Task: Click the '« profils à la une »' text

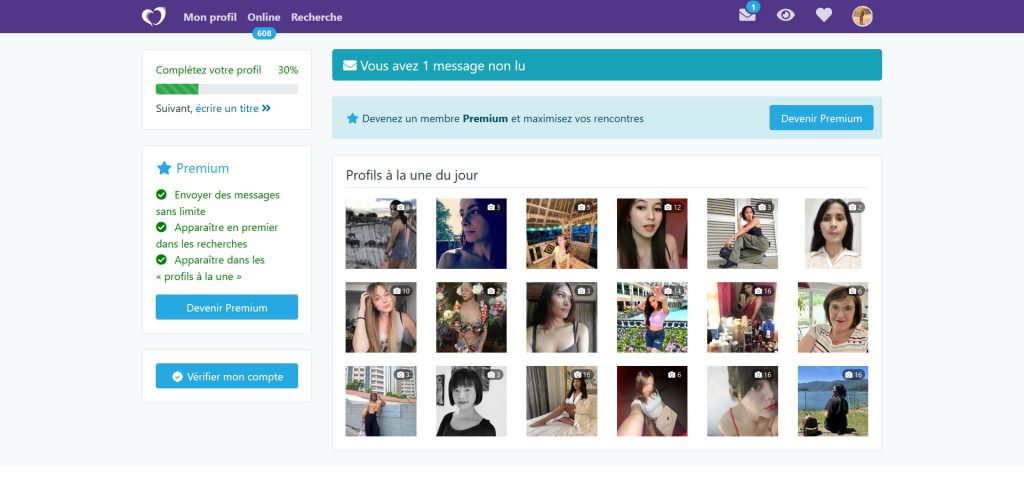Action: pyautogui.click(x=199, y=276)
